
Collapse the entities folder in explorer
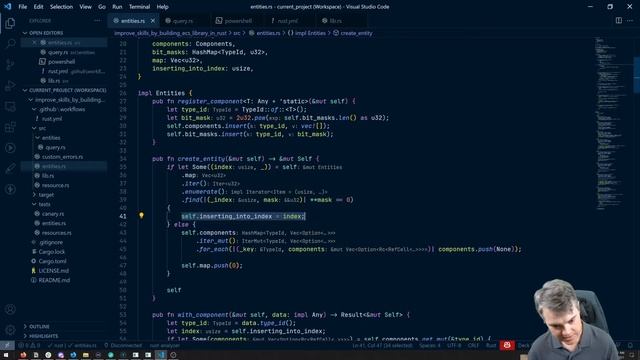51,138
